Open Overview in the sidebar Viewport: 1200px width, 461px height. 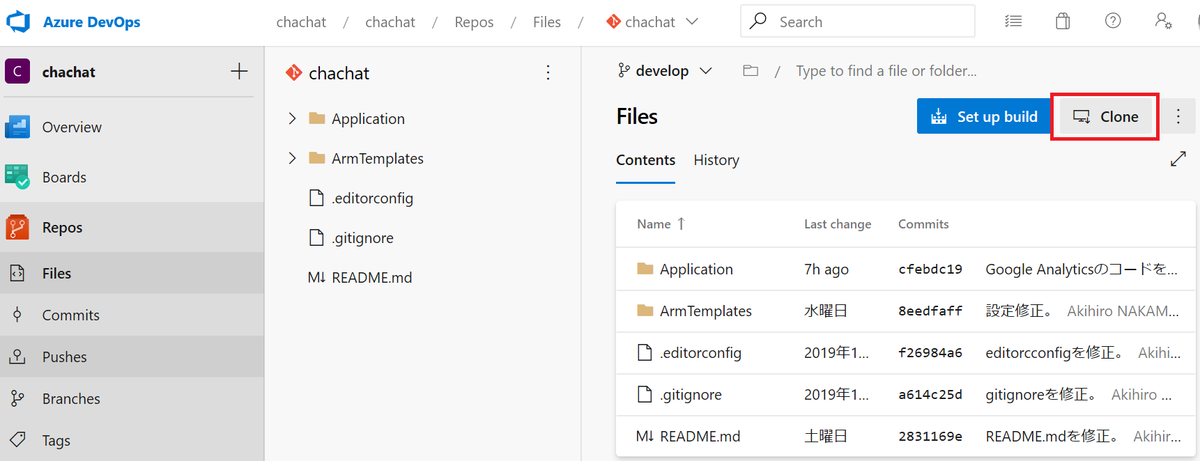(x=72, y=127)
